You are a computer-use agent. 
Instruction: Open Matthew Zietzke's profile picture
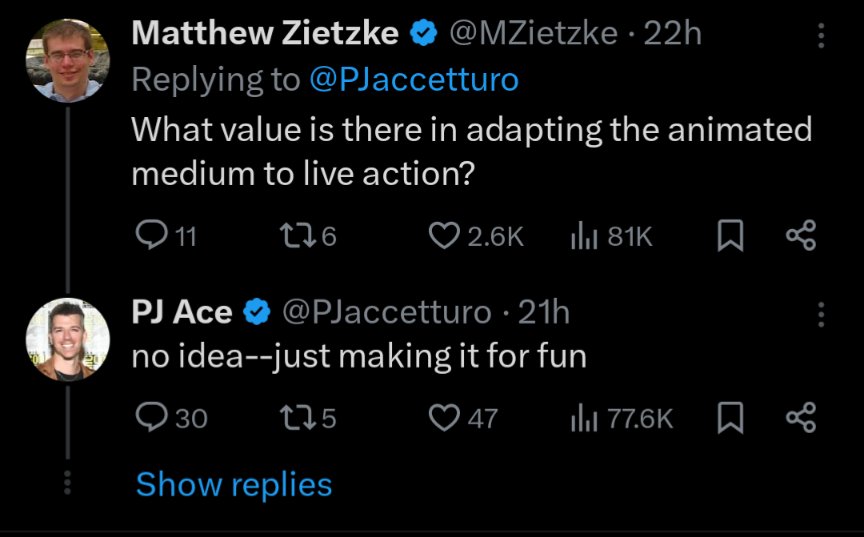[x=67, y=59]
